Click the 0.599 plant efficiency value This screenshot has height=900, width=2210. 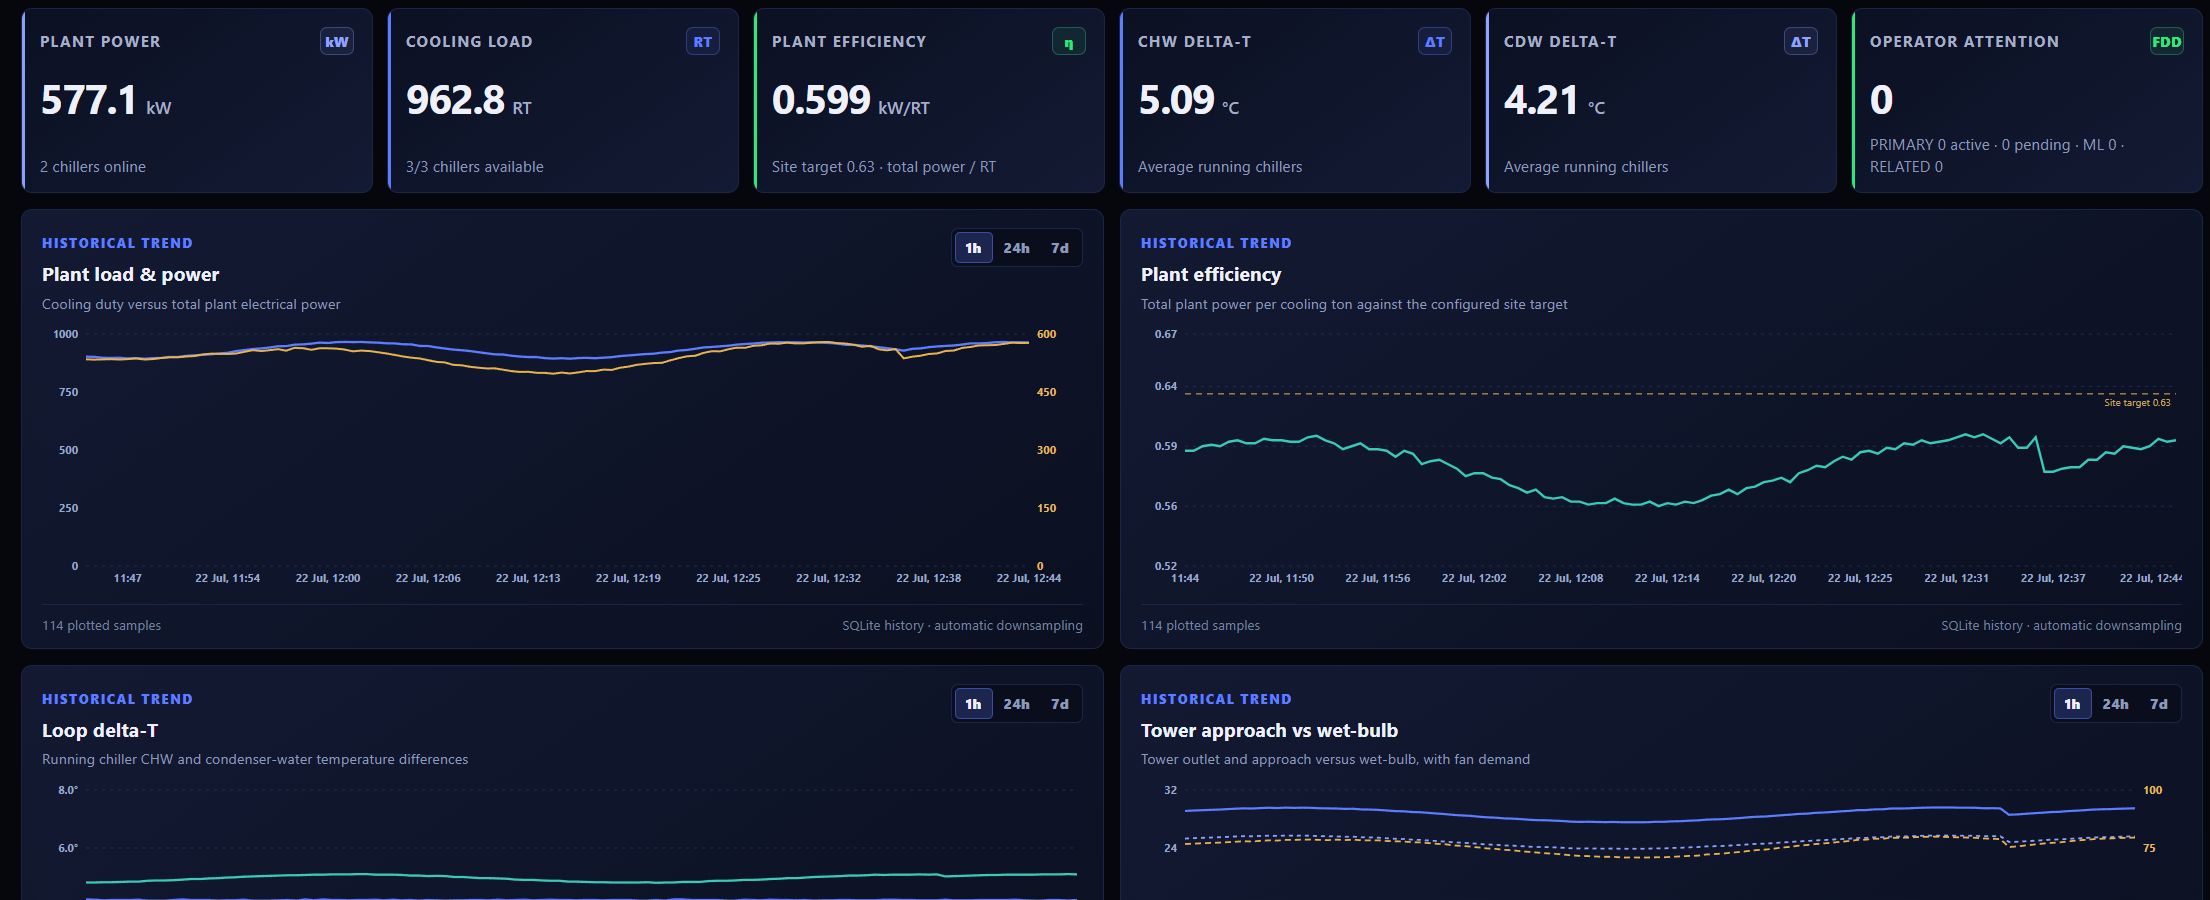coord(821,100)
